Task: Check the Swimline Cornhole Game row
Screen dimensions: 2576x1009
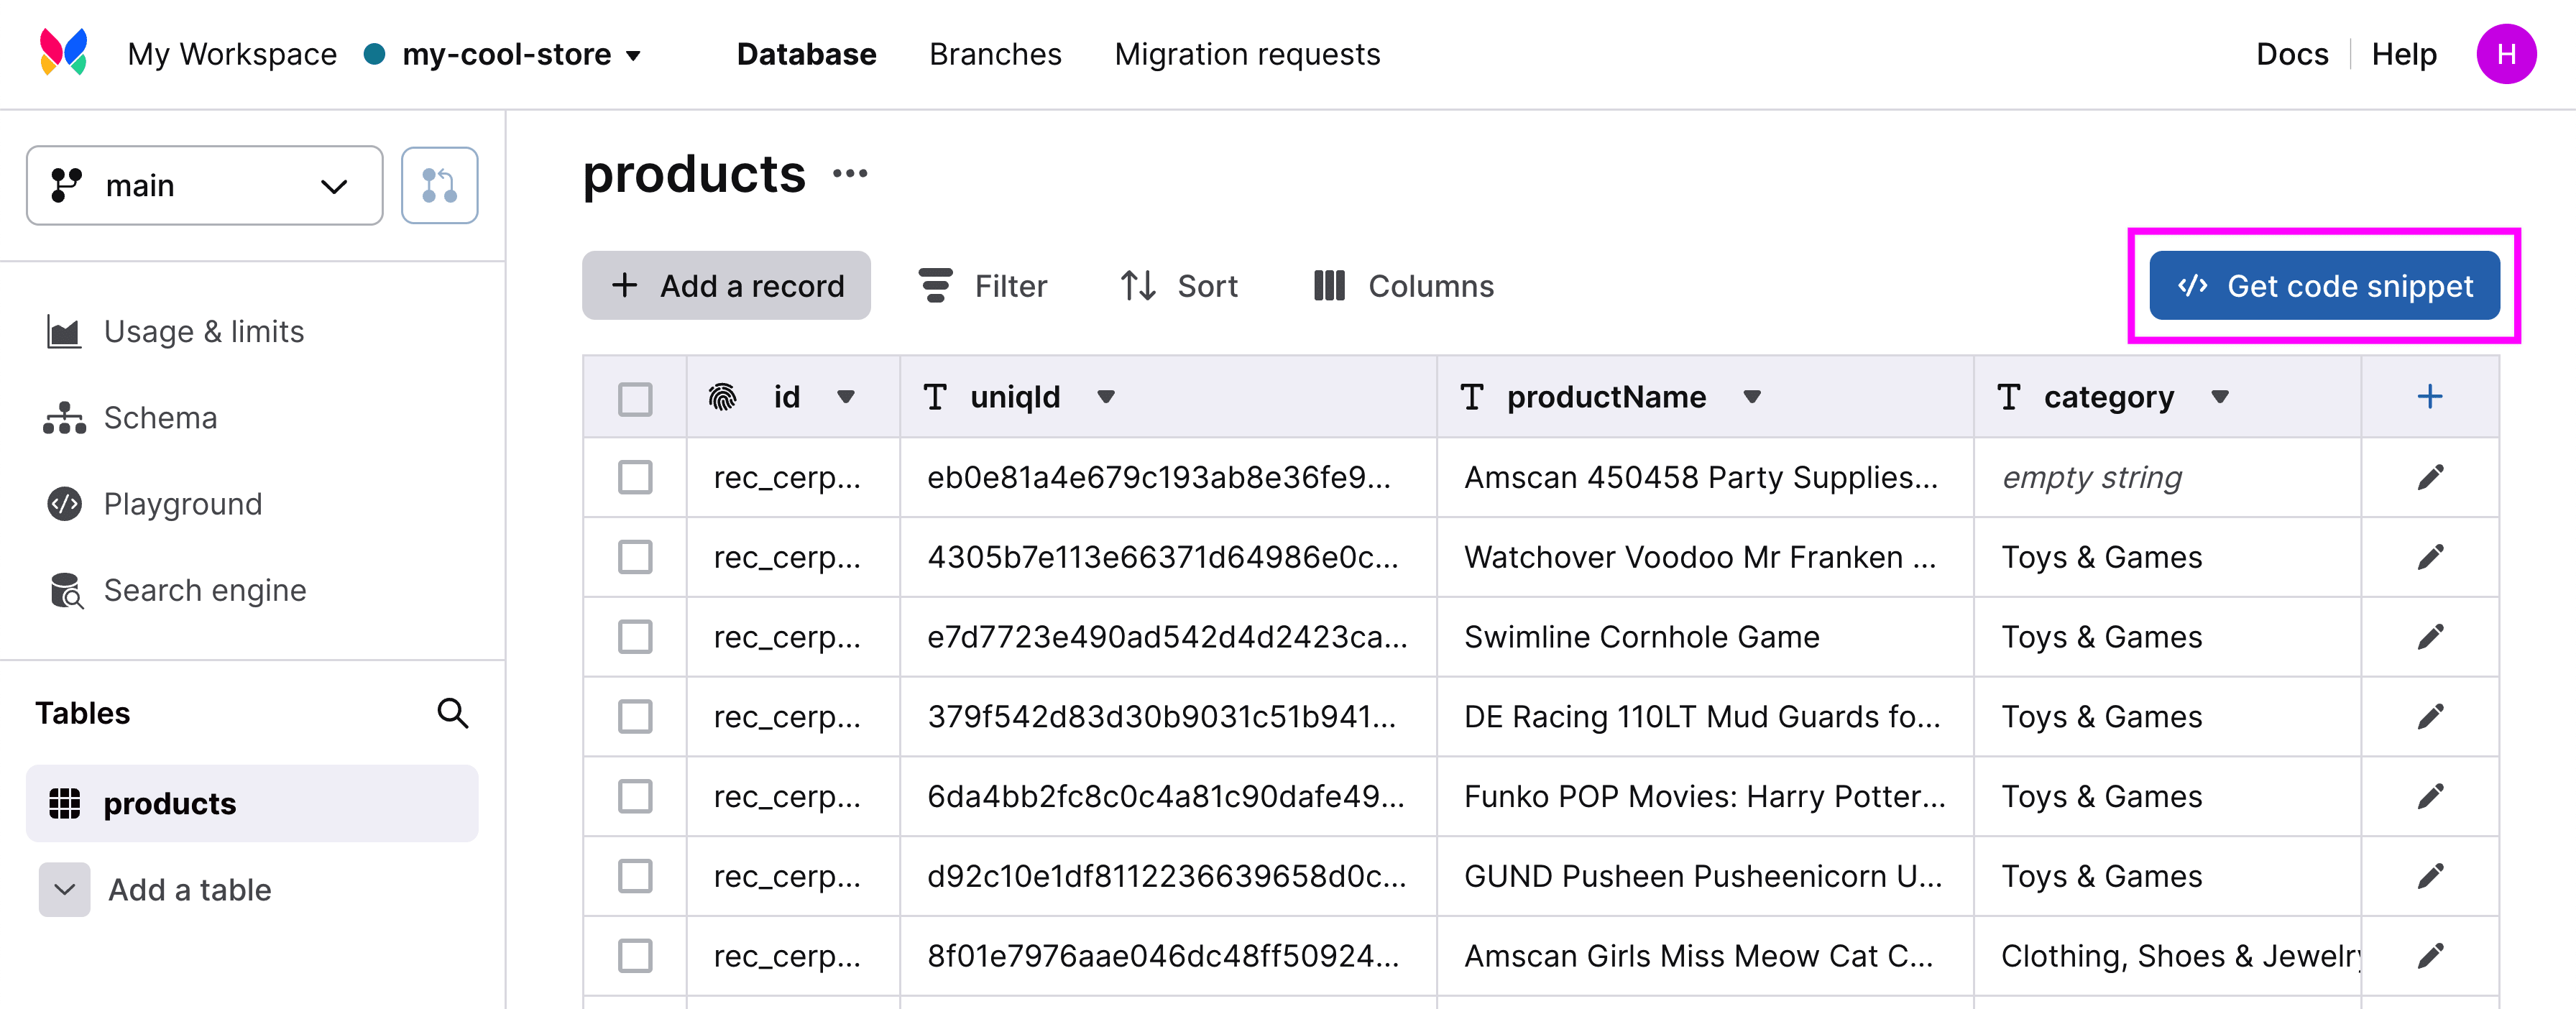Action: [635, 637]
